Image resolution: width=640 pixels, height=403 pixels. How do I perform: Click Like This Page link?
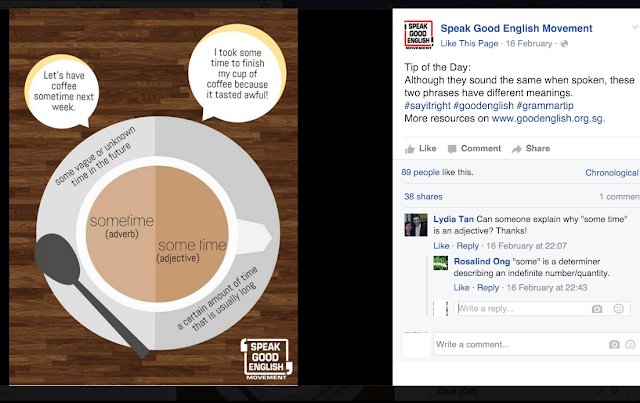(469, 44)
